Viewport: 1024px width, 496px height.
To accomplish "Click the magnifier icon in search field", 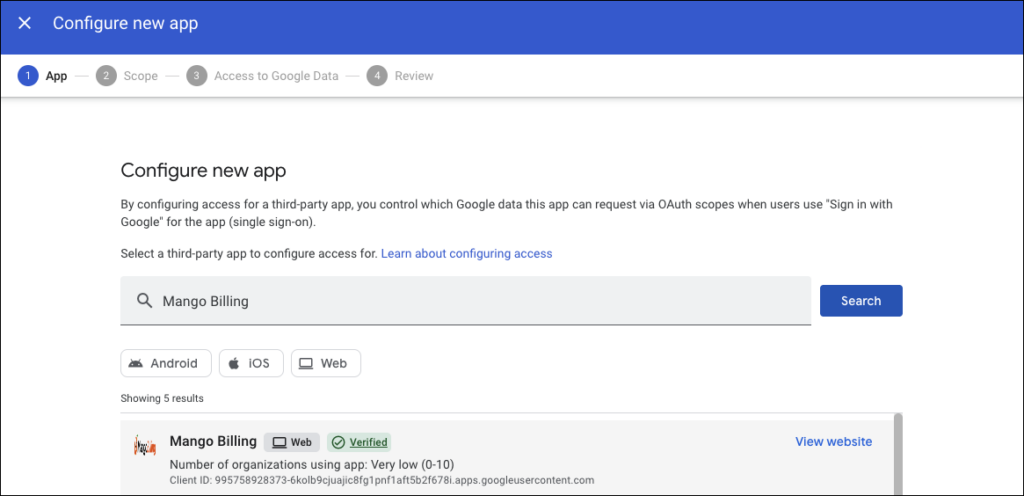I will [x=144, y=300].
